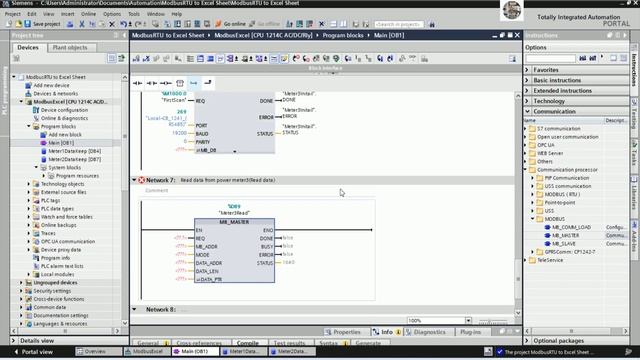Select MB_SLAVE instruction in Communication list

coord(563,244)
